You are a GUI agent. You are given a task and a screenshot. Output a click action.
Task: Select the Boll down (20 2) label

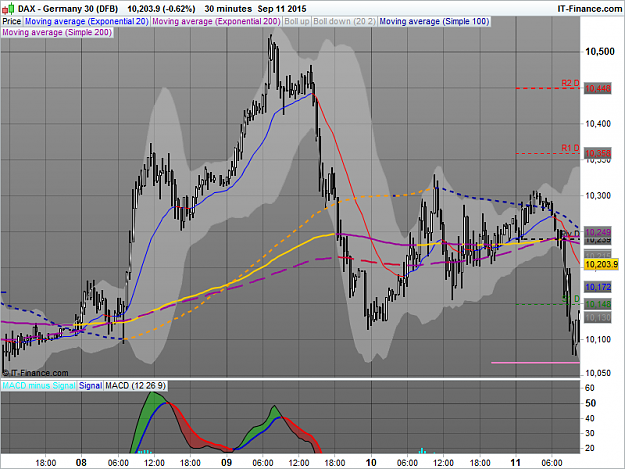(344, 22)
